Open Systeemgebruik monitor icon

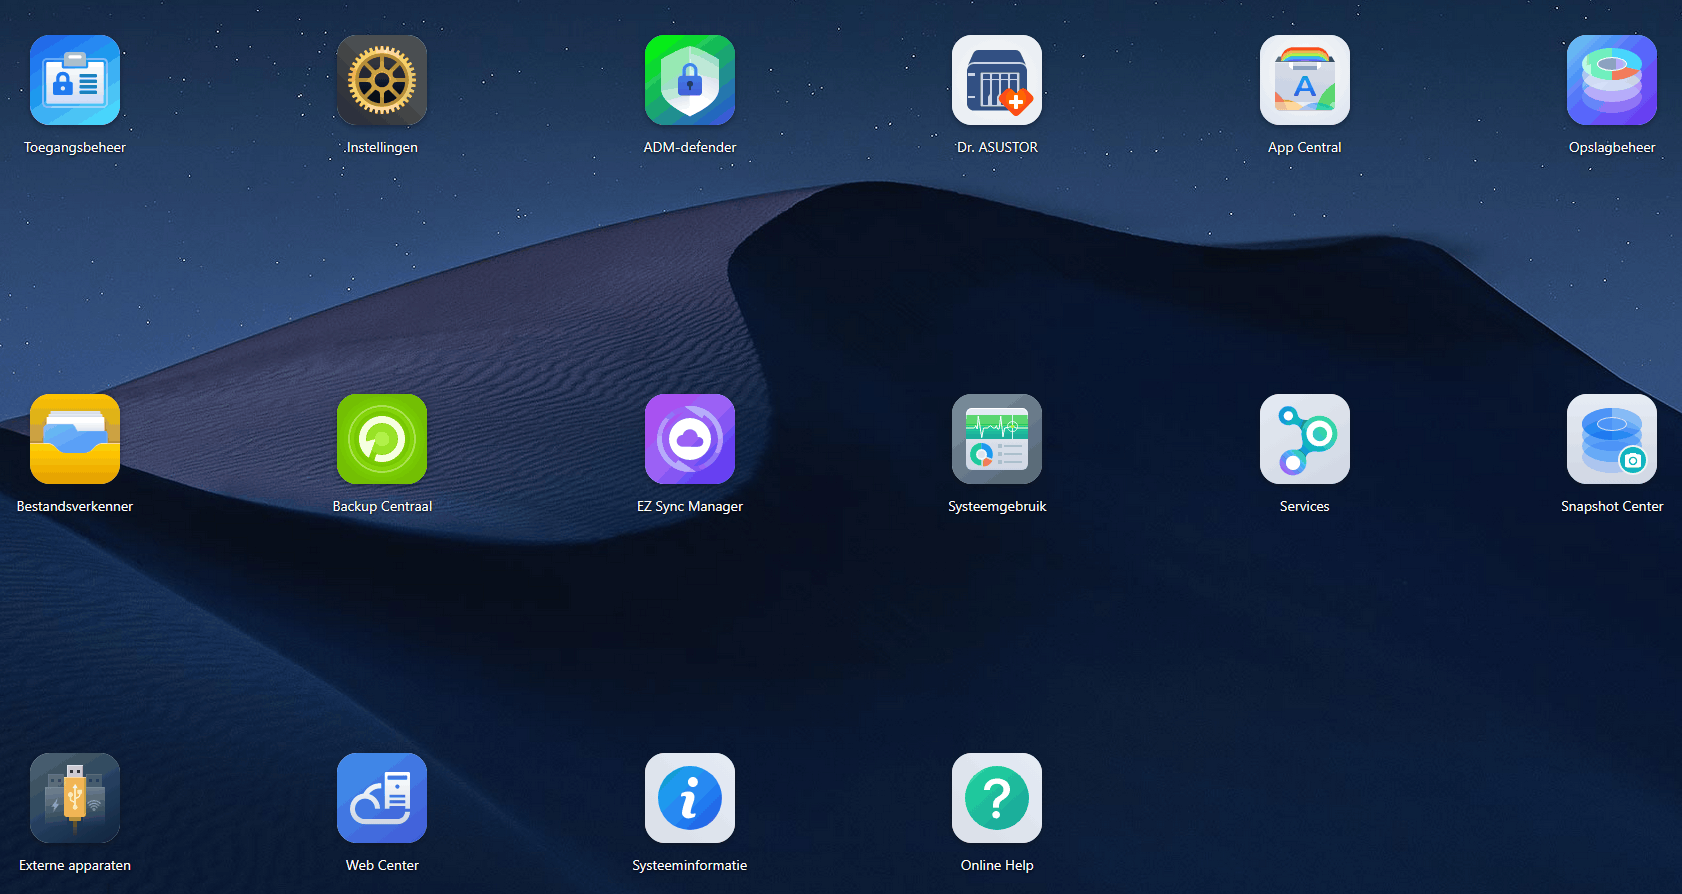pyautogui.click(x=997, y=439)
